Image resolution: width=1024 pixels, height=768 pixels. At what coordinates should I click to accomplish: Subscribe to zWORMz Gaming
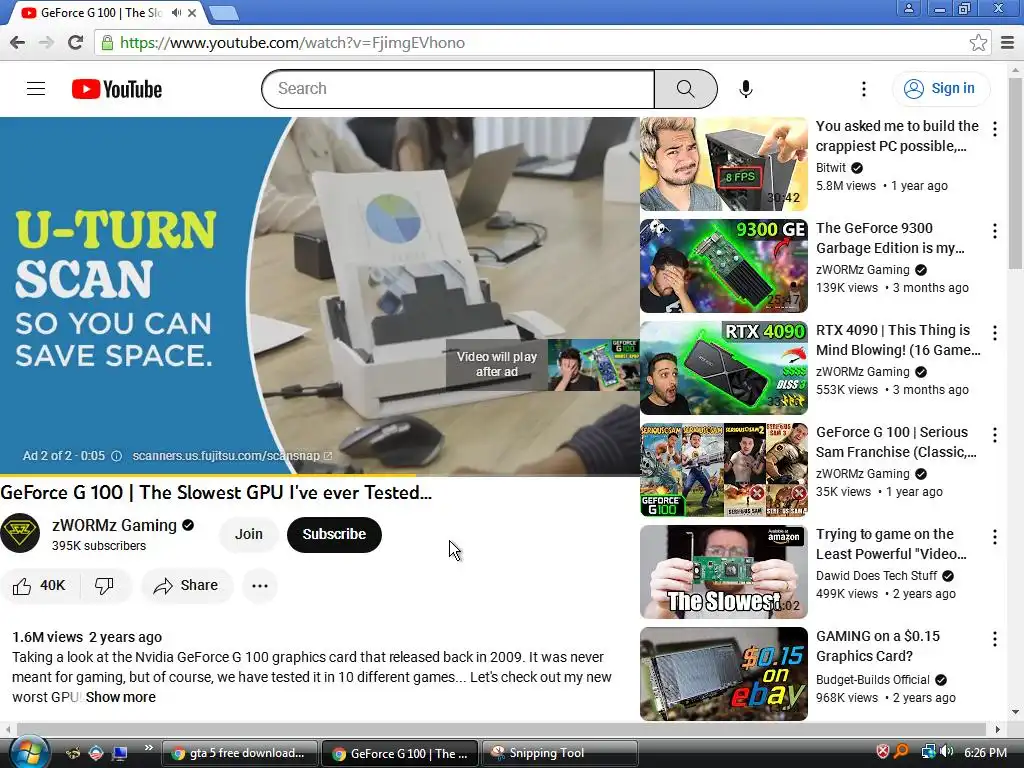(x=334, y=534)
